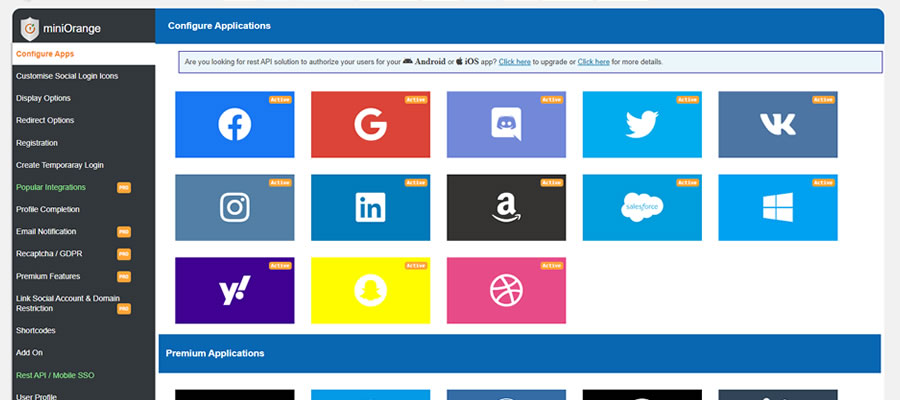Click the Active badge on Twitter tile

688,100
